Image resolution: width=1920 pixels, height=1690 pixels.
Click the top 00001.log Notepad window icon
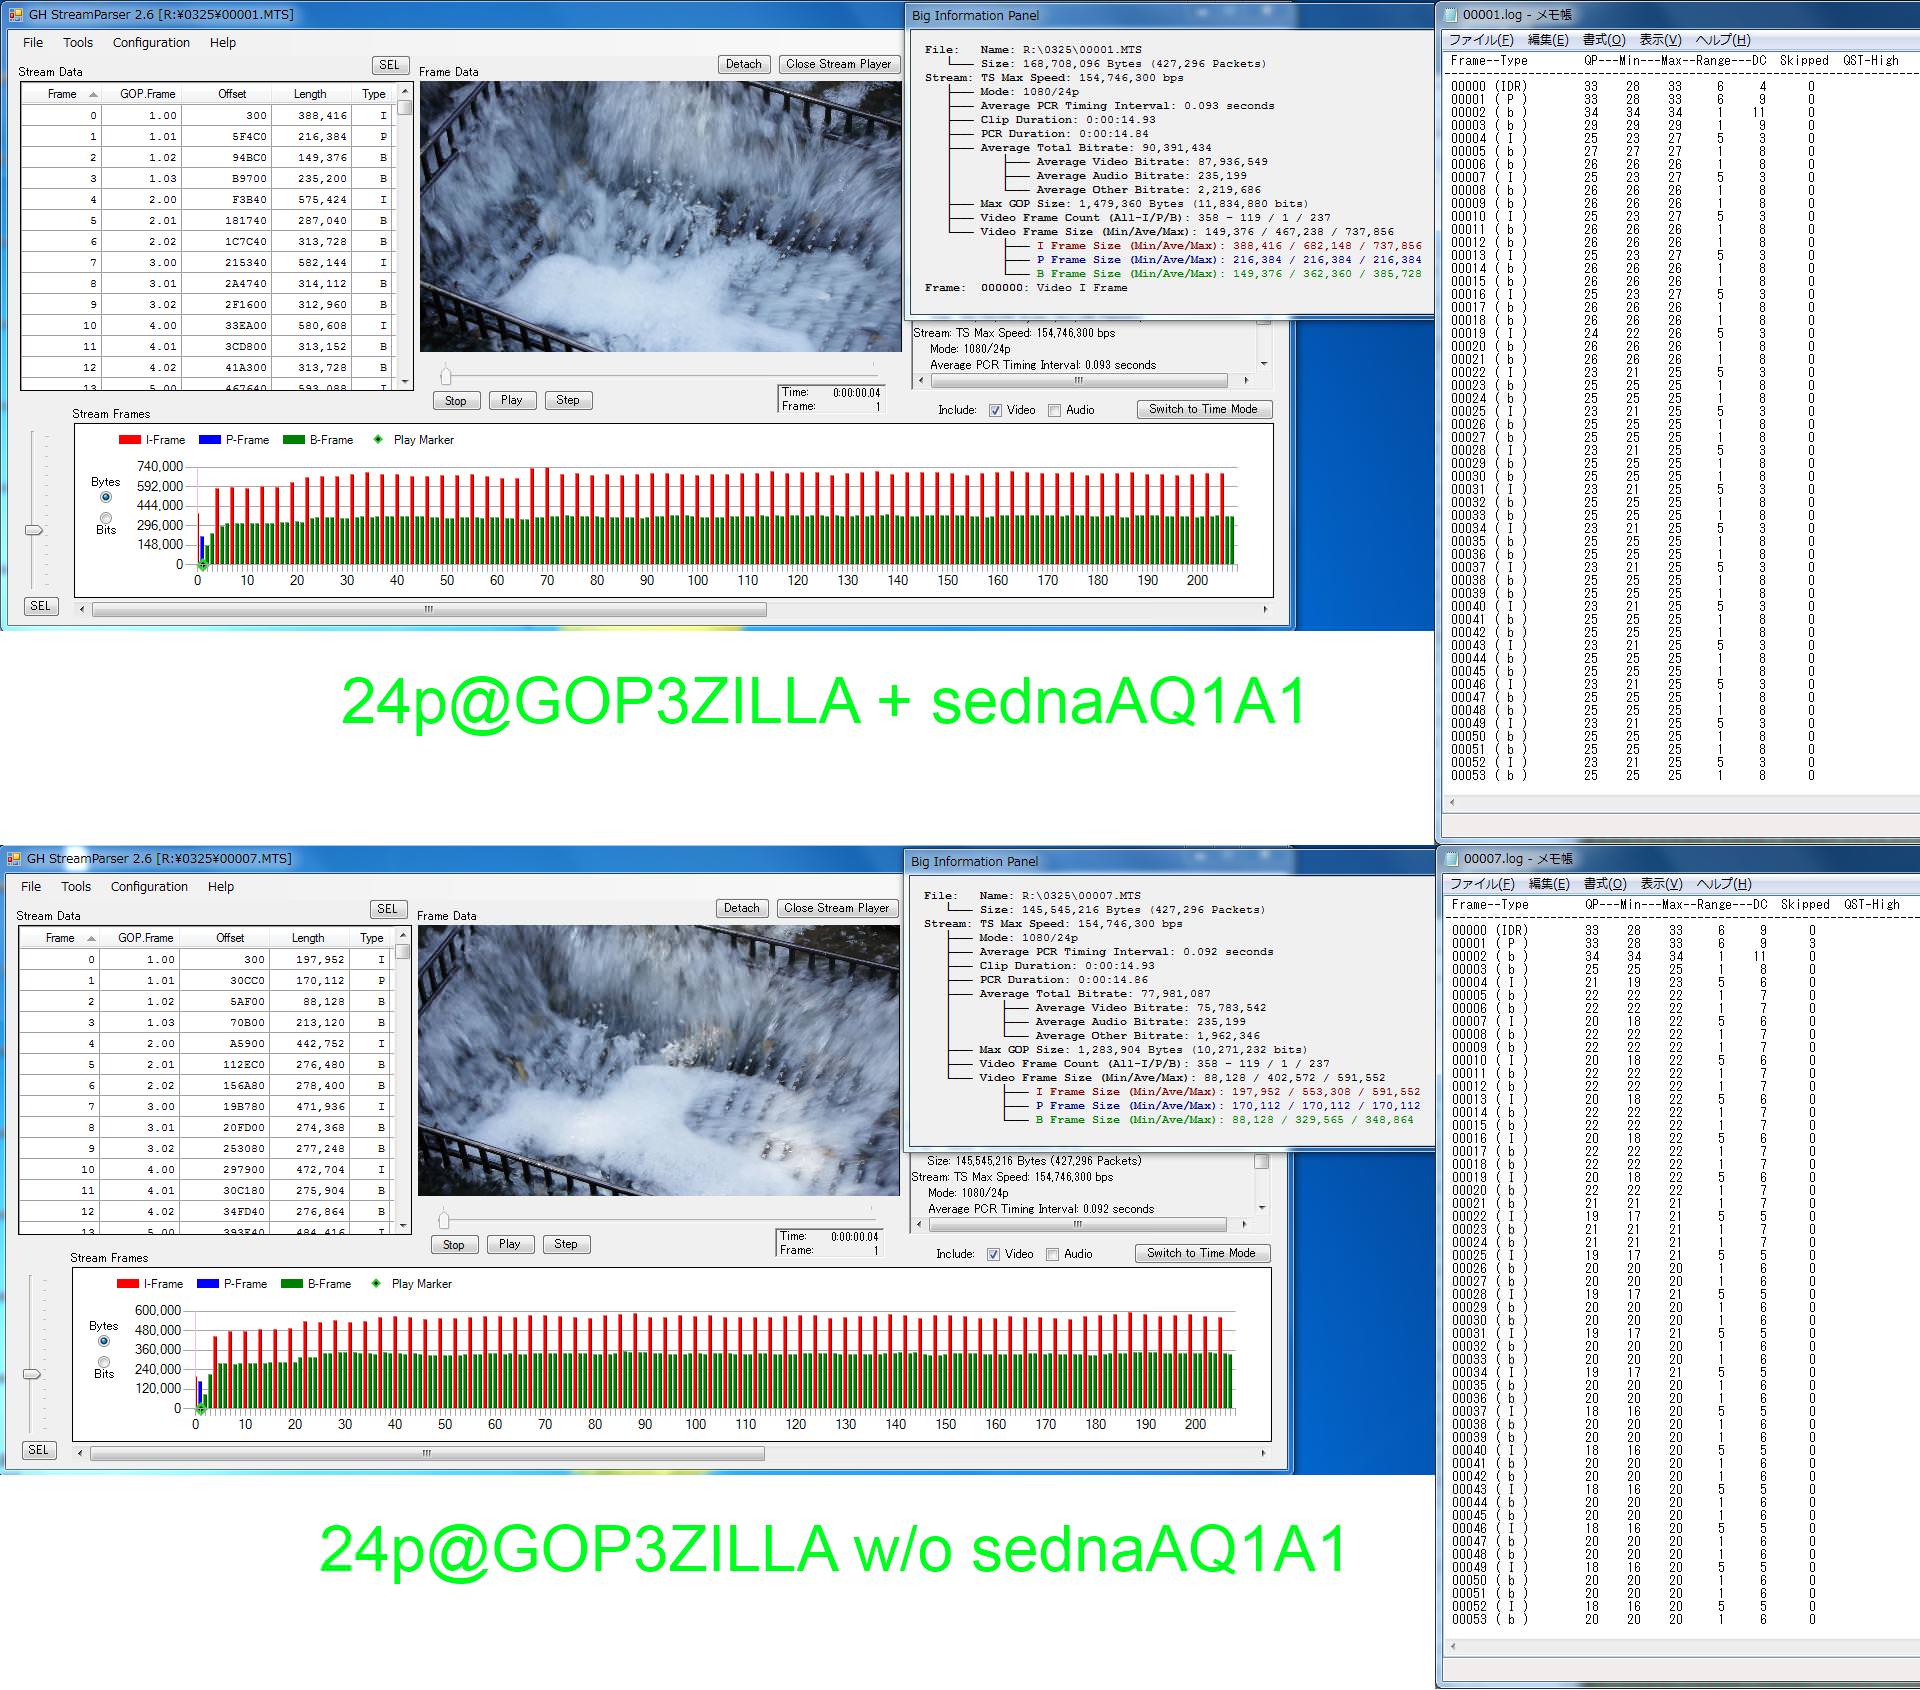(x=1452, y=15)
